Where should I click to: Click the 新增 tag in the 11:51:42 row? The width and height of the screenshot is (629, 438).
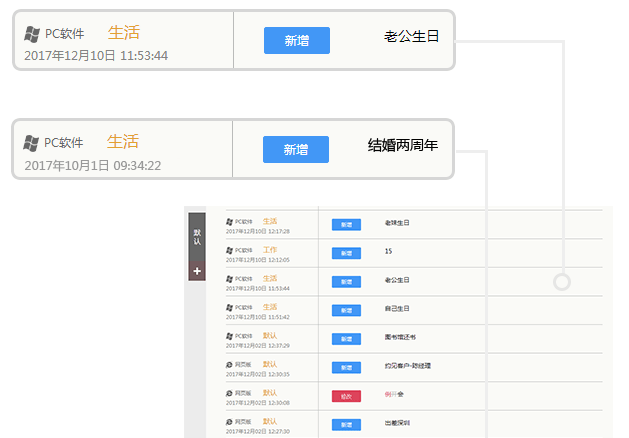coord(346,310)
